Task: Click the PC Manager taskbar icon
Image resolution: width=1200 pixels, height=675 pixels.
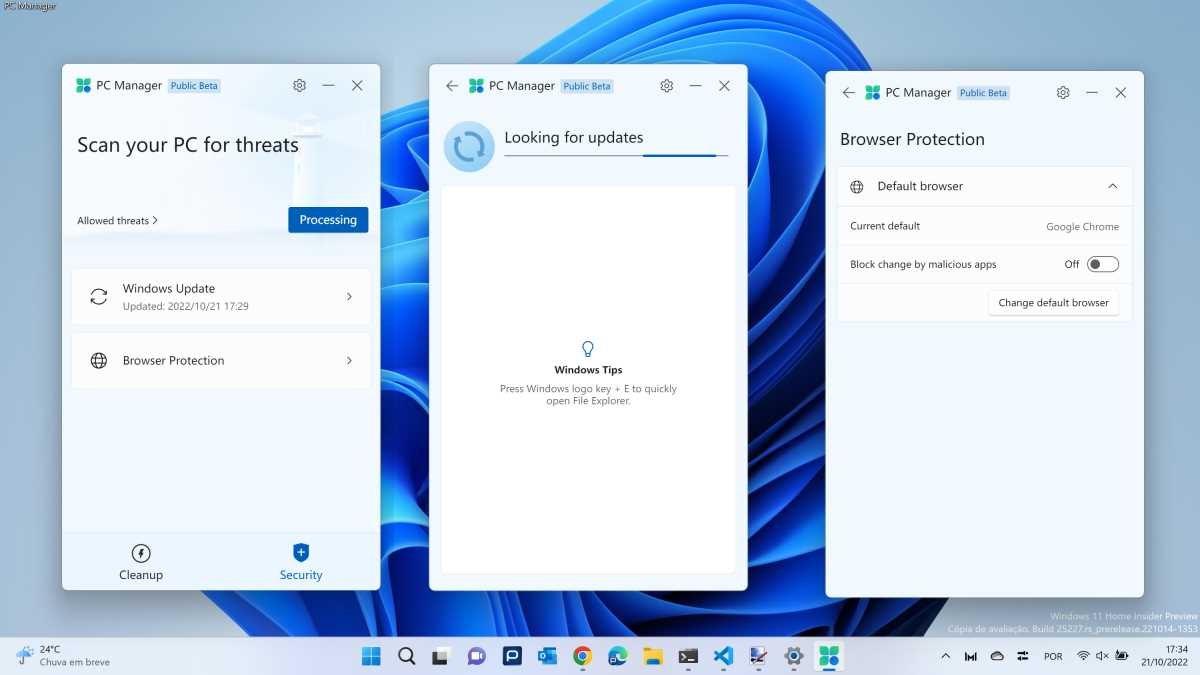Action: tap(829, 656)
